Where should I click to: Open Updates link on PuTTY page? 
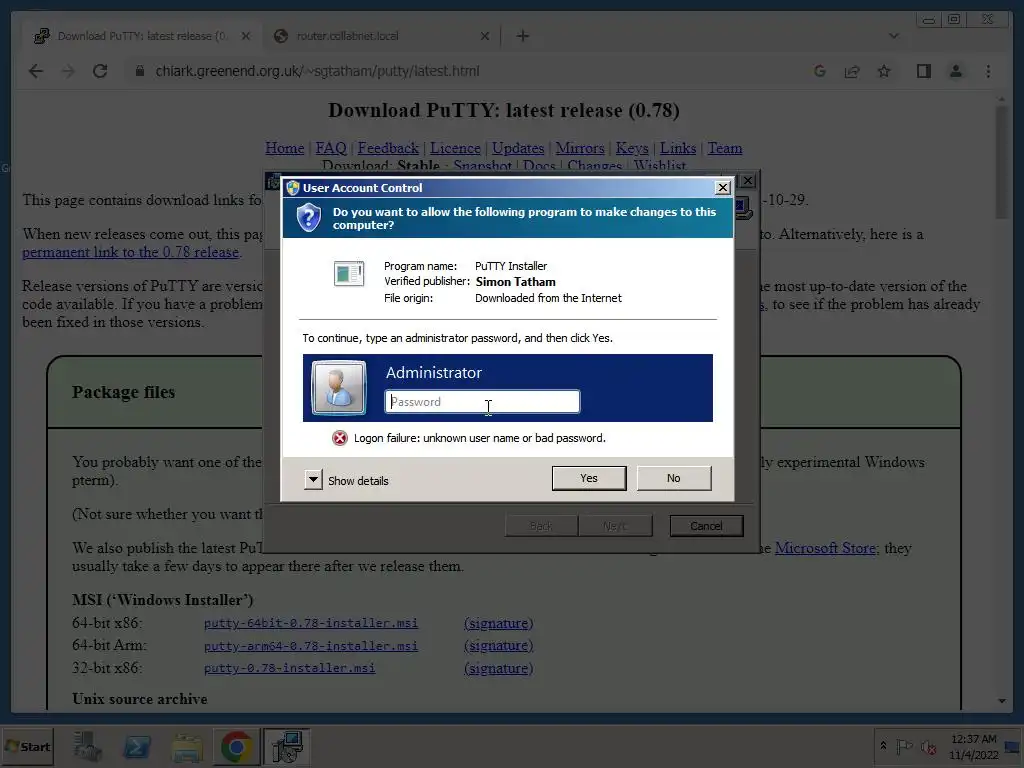[518, 148]
